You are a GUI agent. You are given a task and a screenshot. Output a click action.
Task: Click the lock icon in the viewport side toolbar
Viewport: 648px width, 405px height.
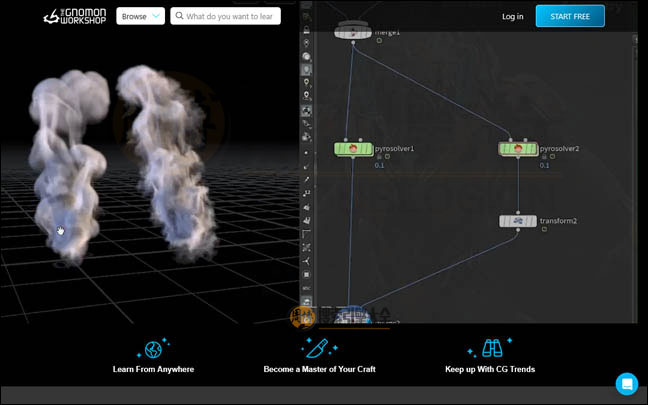pyautogui.click(x=306, y=30)
